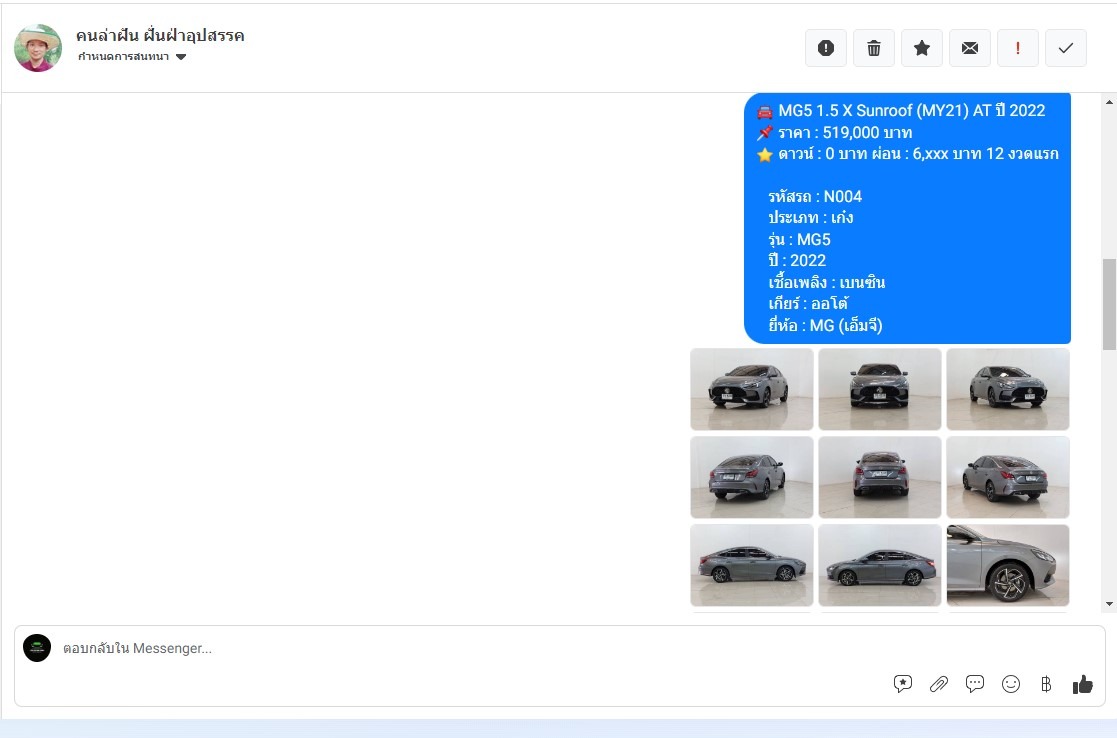This screenshot has height=738, width=1117.
Task: Click the รหัสรถ : N004 line
Action: pyautogui.click(x=815, y=197)
